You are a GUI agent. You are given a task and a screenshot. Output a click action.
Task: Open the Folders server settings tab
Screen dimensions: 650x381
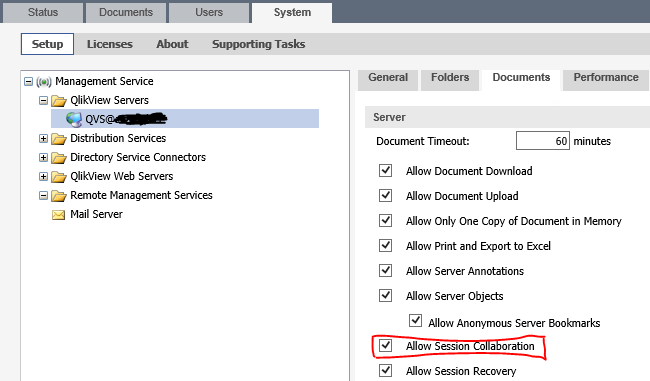pos(450,79)
